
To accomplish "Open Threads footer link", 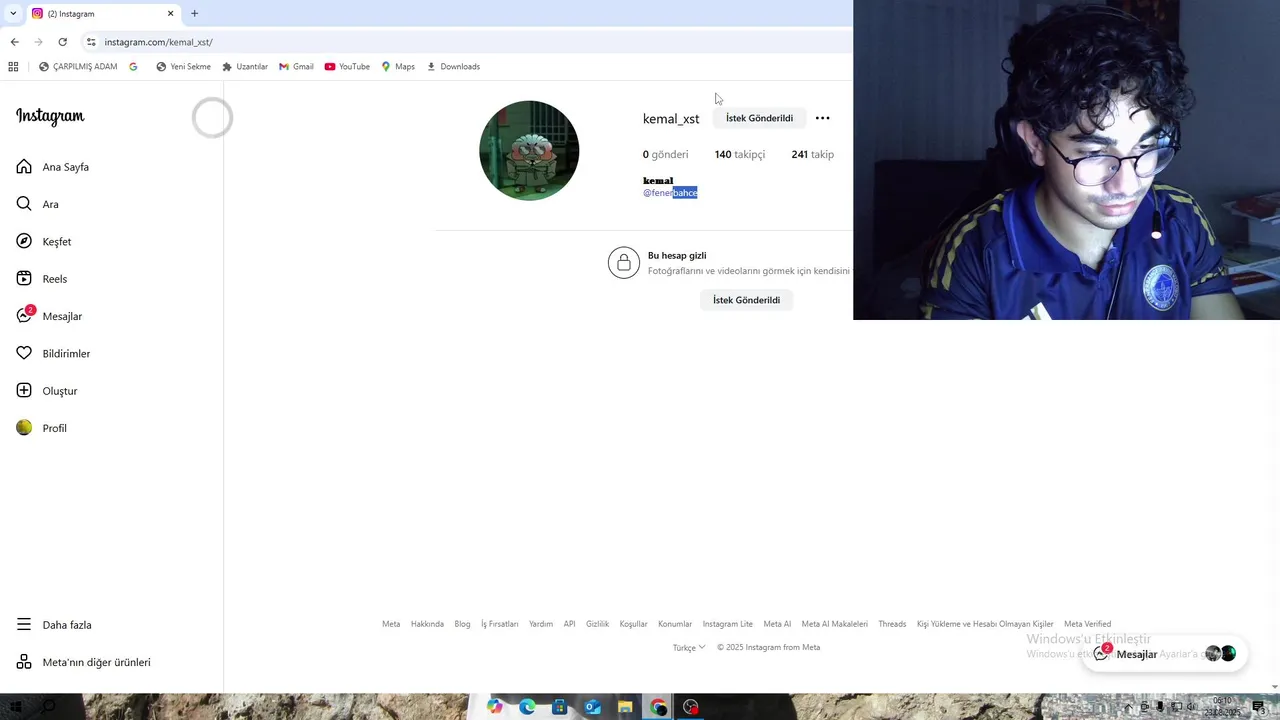I will tap(892, 624).
